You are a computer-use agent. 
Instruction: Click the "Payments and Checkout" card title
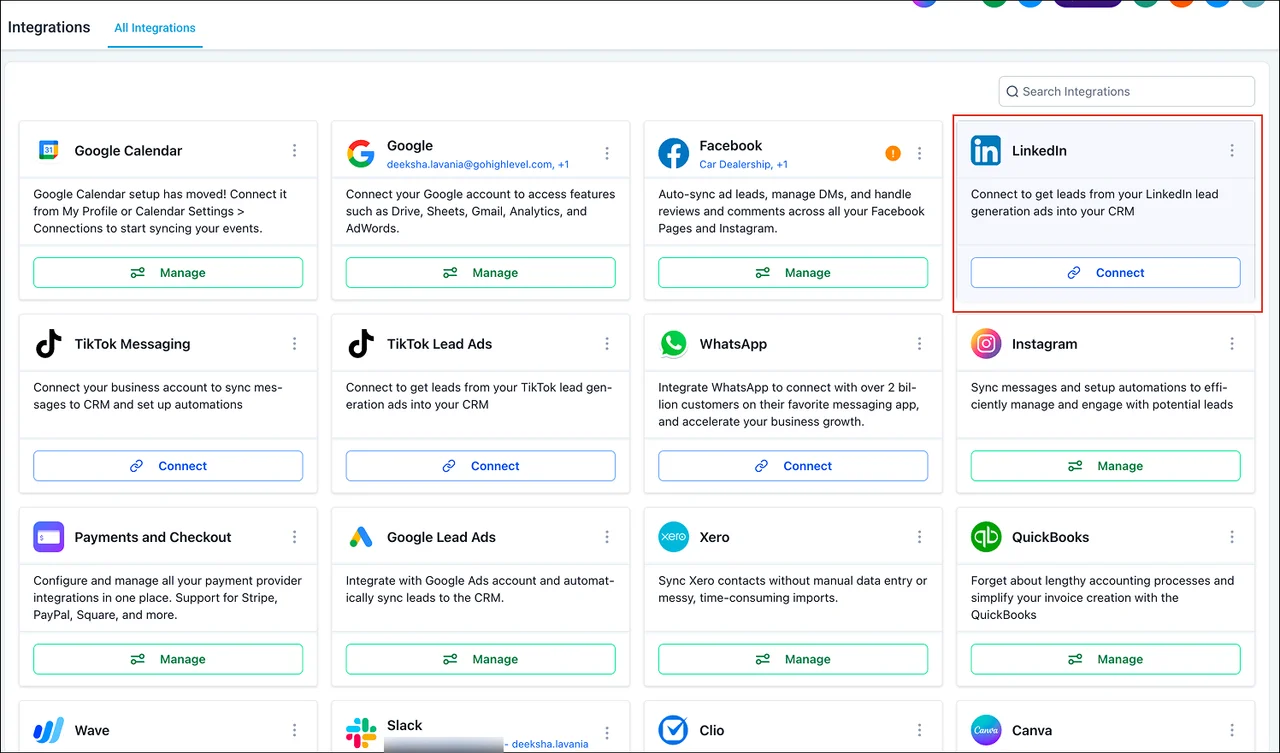pyautogui.click(x=153, y=537)
